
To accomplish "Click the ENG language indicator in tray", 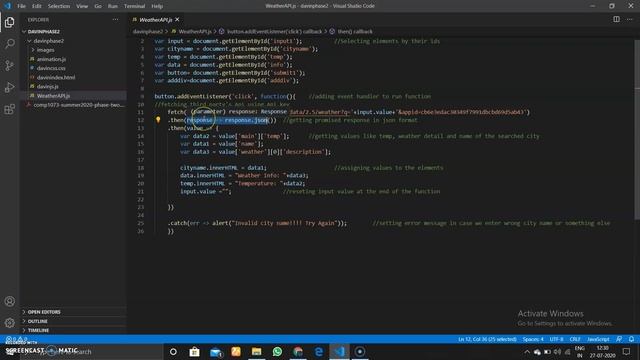I will 580,351.
